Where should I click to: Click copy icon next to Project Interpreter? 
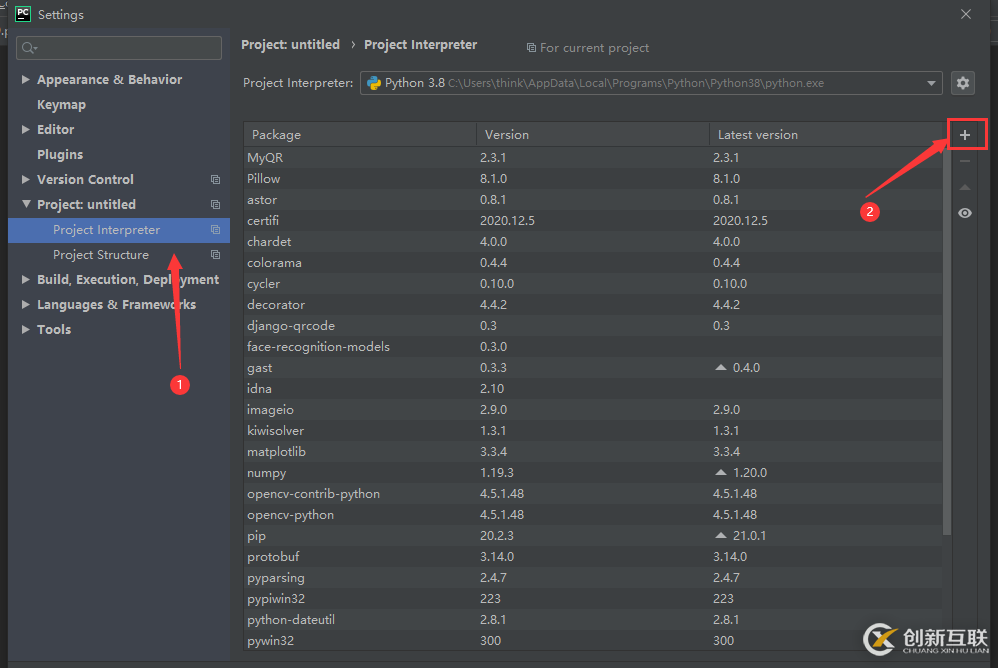point(215,230)
